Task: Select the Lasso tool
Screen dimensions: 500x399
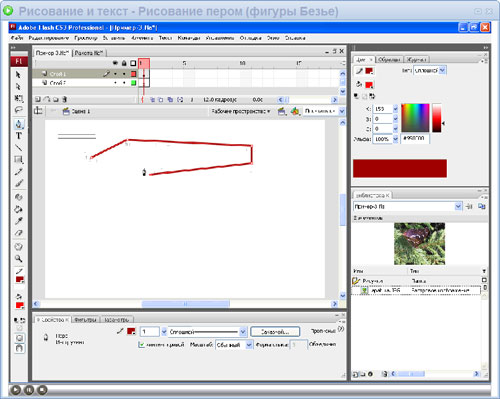Action: coord(18,110)
